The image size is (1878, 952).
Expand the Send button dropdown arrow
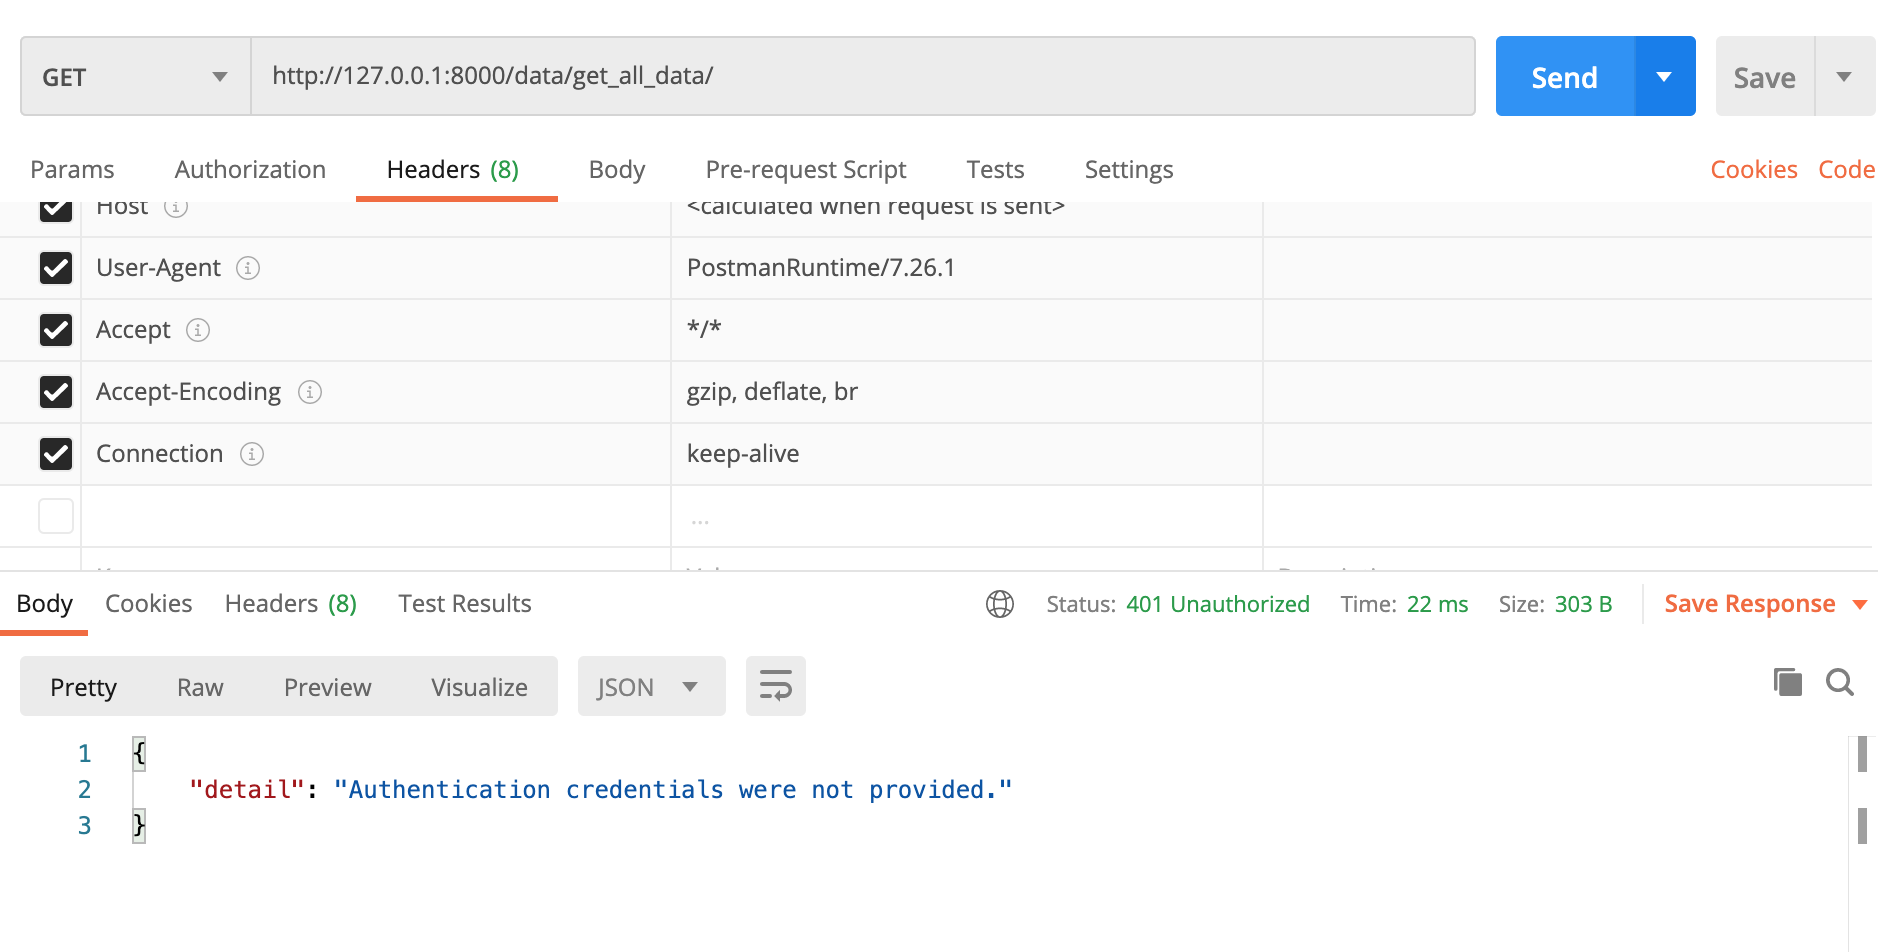tap(1664, 77)
